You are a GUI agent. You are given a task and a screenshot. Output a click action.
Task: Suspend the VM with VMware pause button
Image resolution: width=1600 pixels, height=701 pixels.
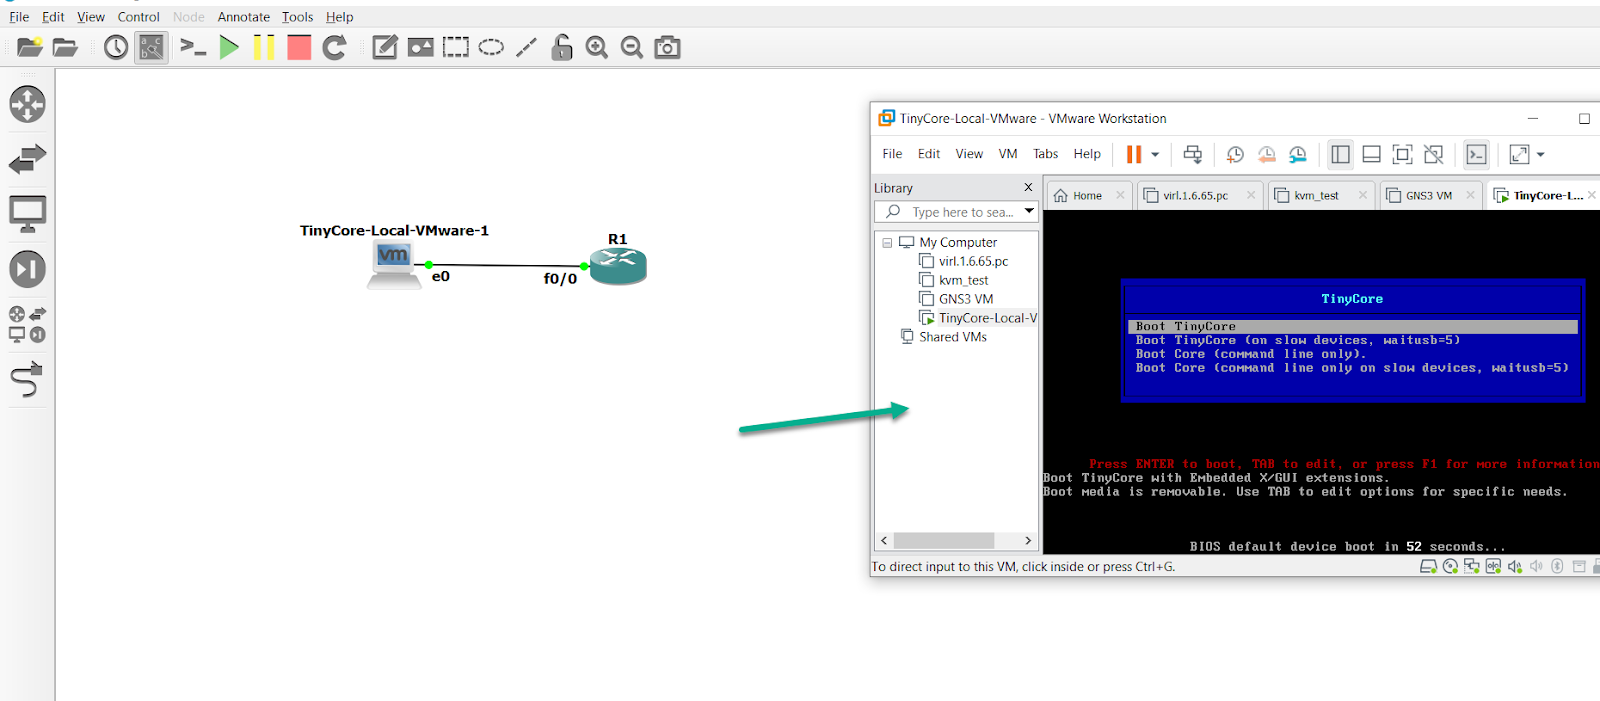click(x=1134, y=154)
